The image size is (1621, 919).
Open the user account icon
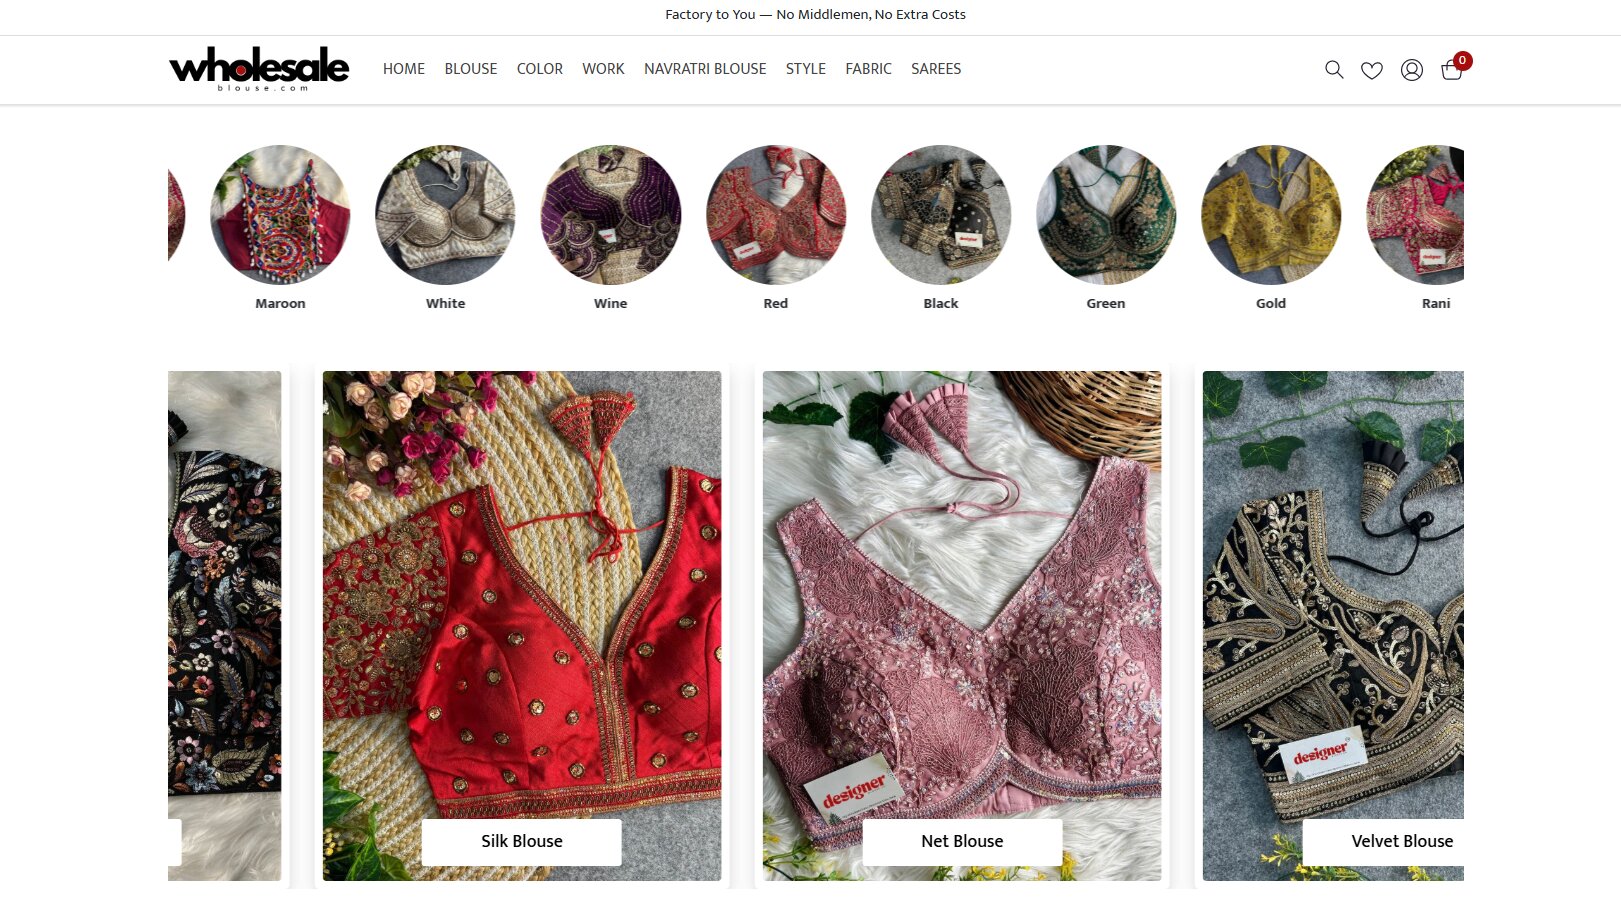coord(1412,70)
